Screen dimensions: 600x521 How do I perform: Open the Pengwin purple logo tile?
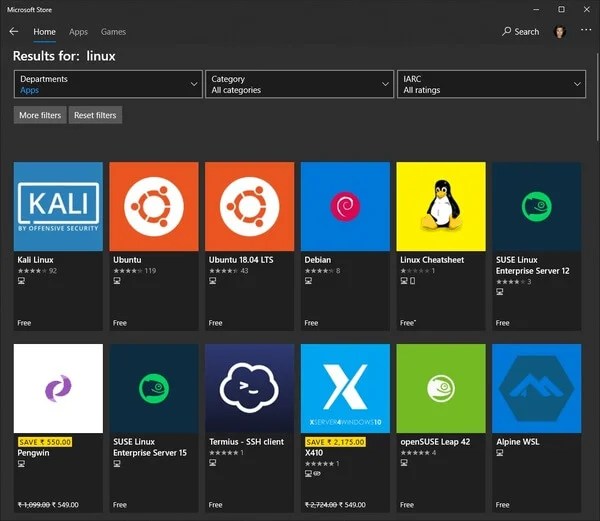point(58,389)
